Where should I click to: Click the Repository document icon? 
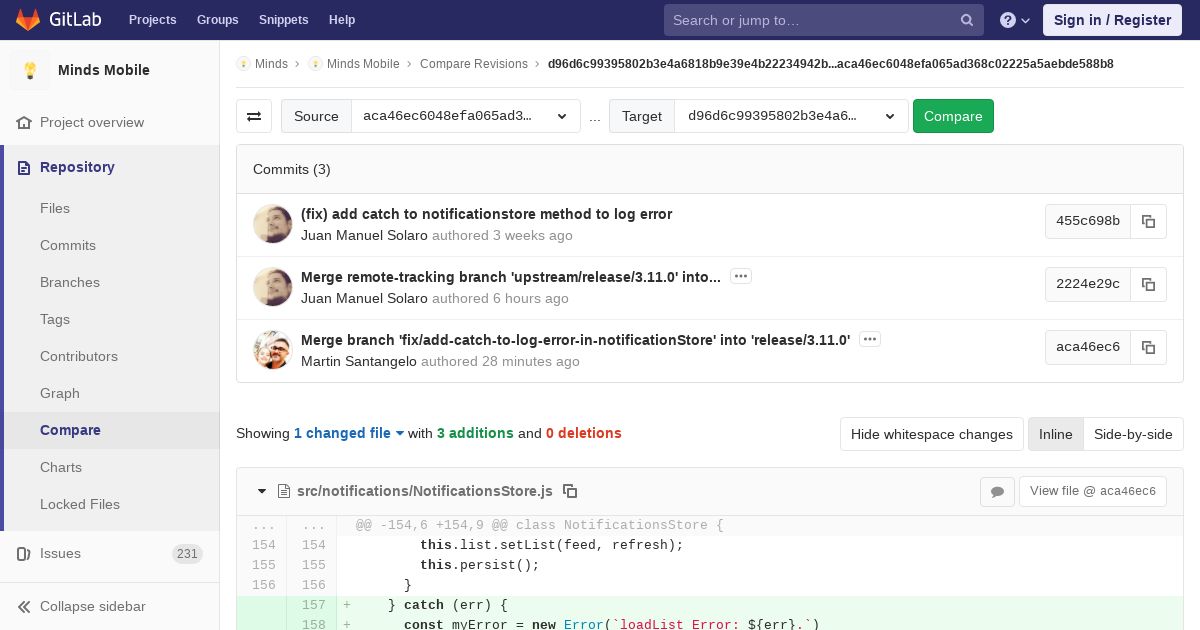tap(24, 167)
